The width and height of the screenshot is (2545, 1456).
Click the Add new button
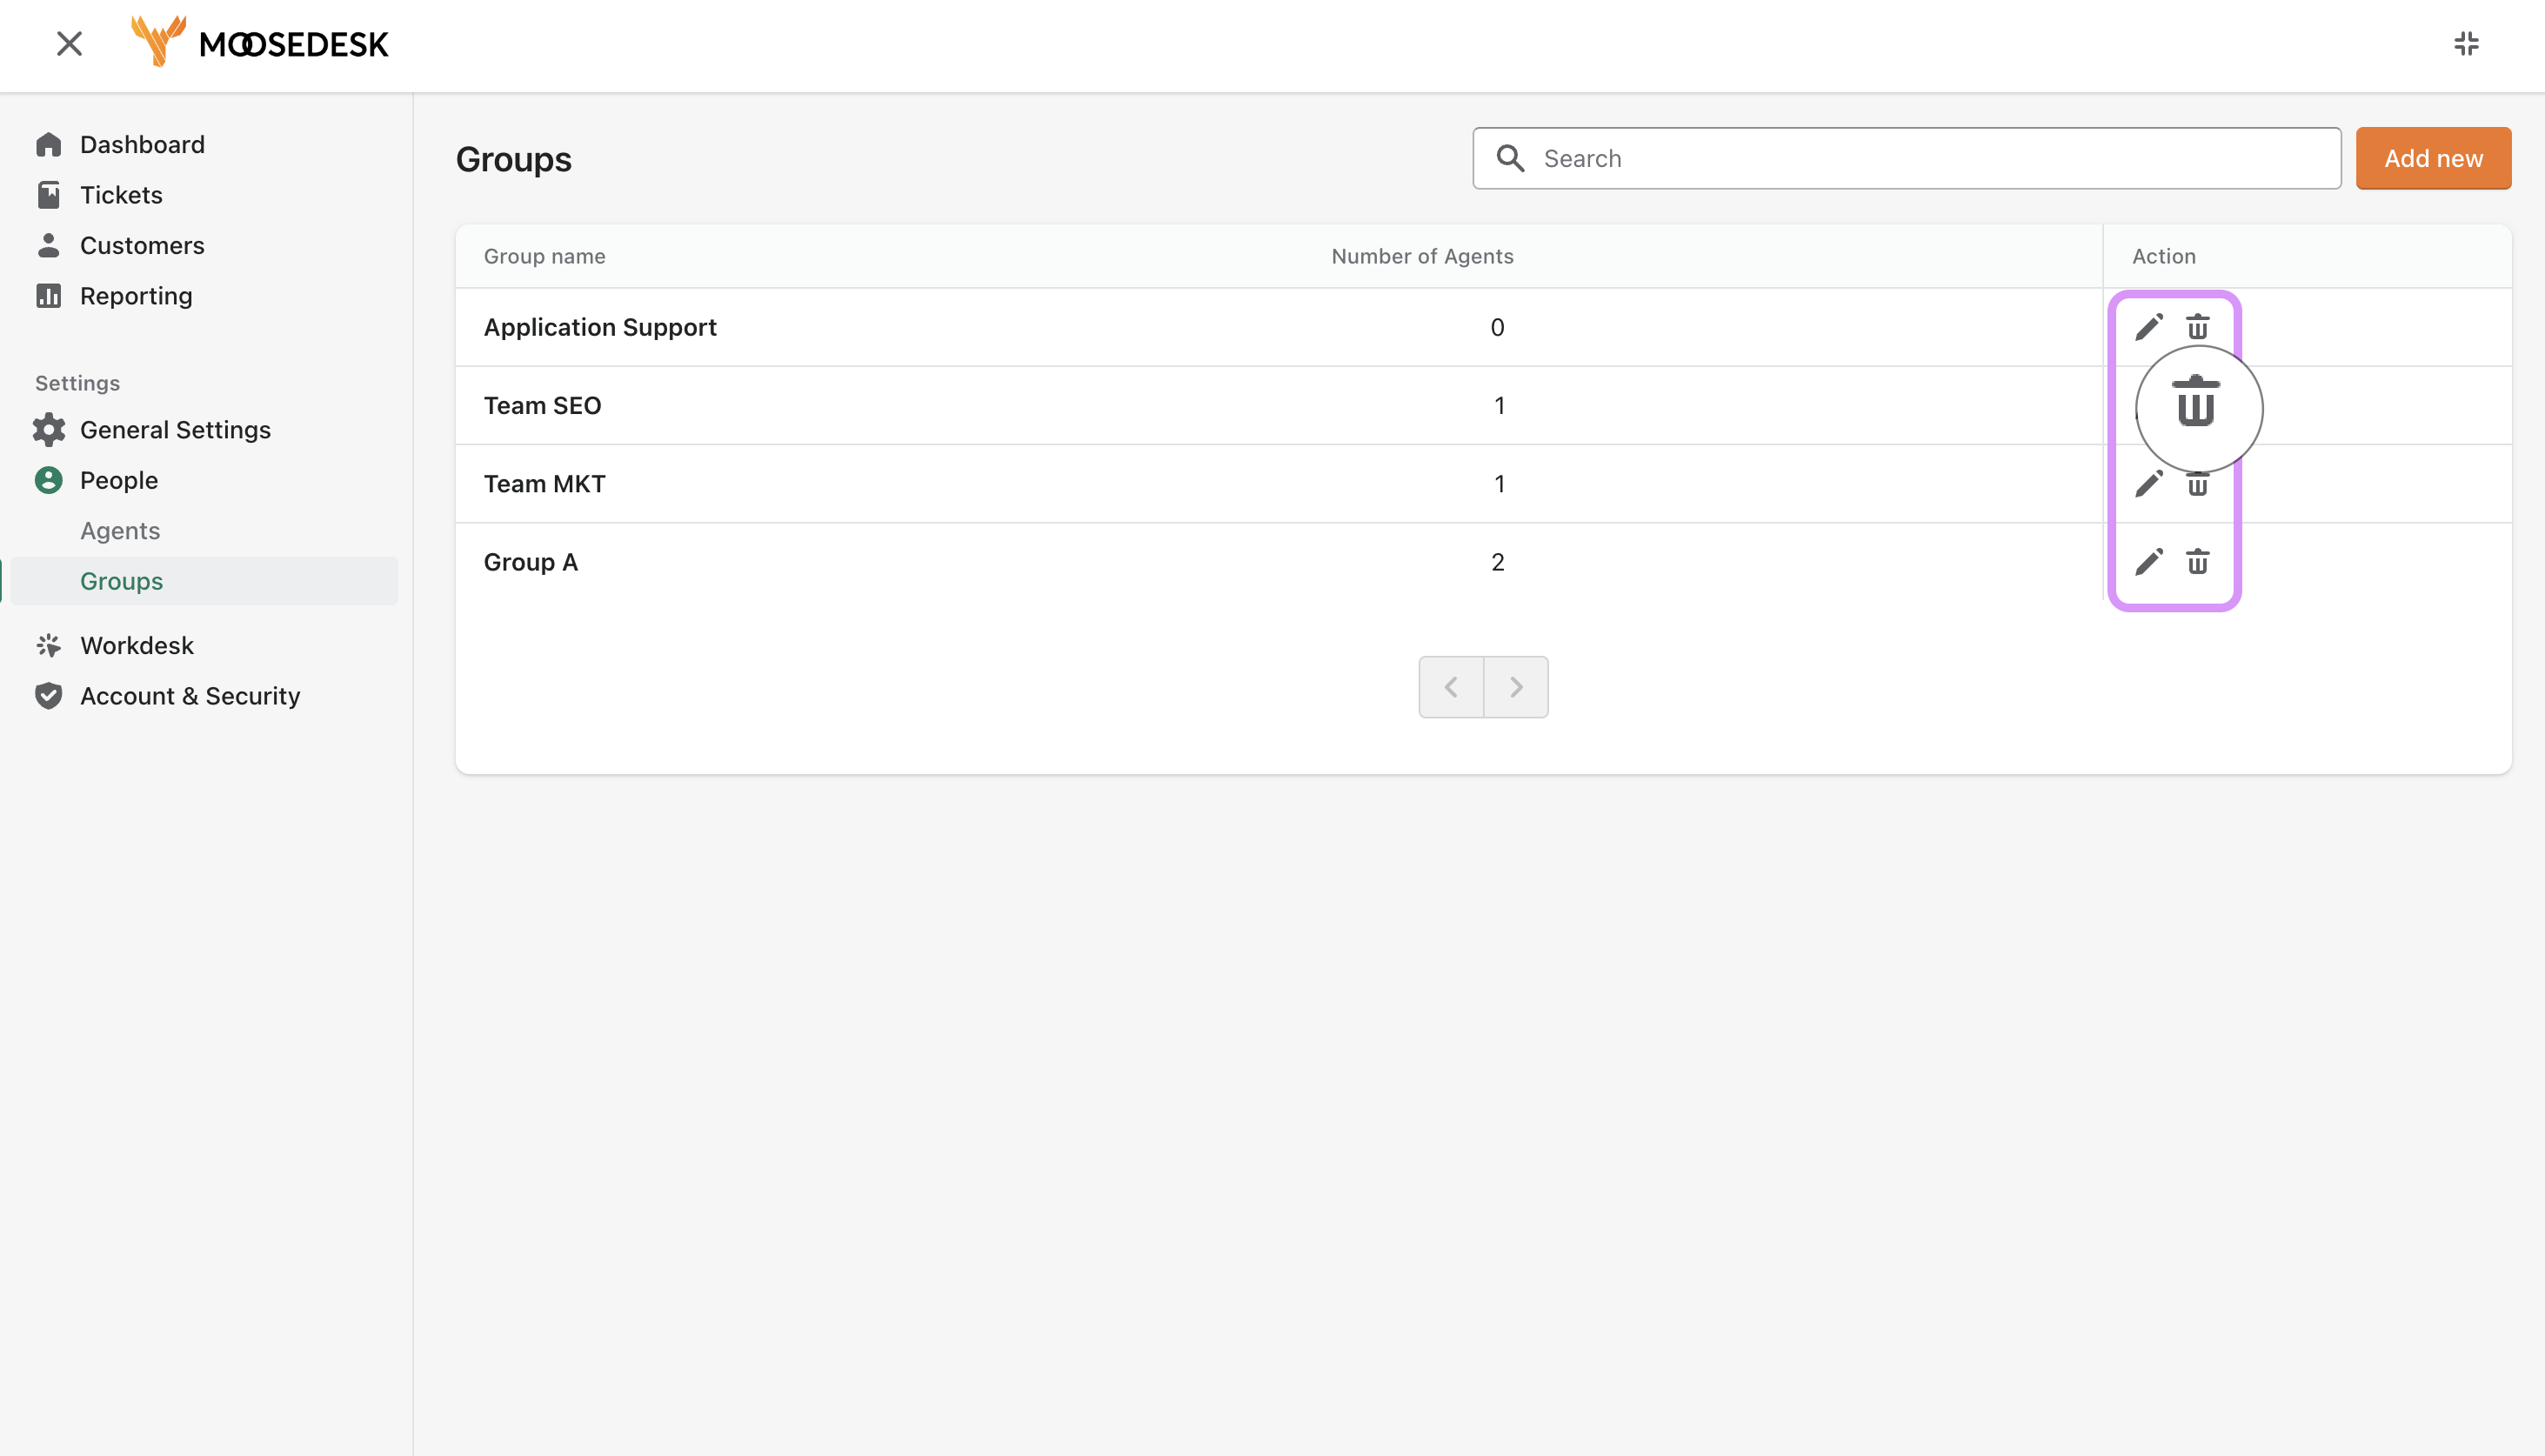tap(2432, 159)
